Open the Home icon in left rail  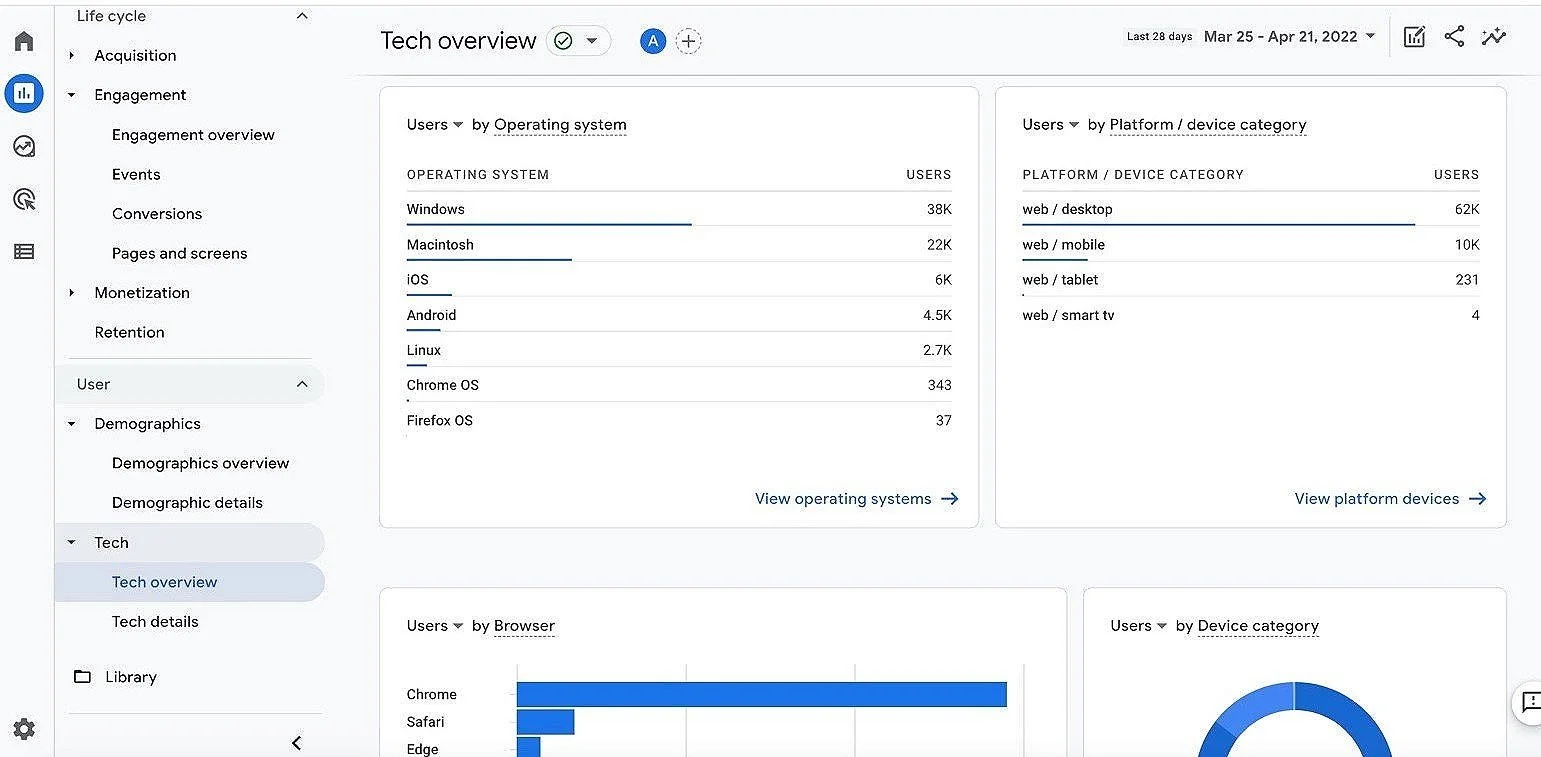click(24, 41)
